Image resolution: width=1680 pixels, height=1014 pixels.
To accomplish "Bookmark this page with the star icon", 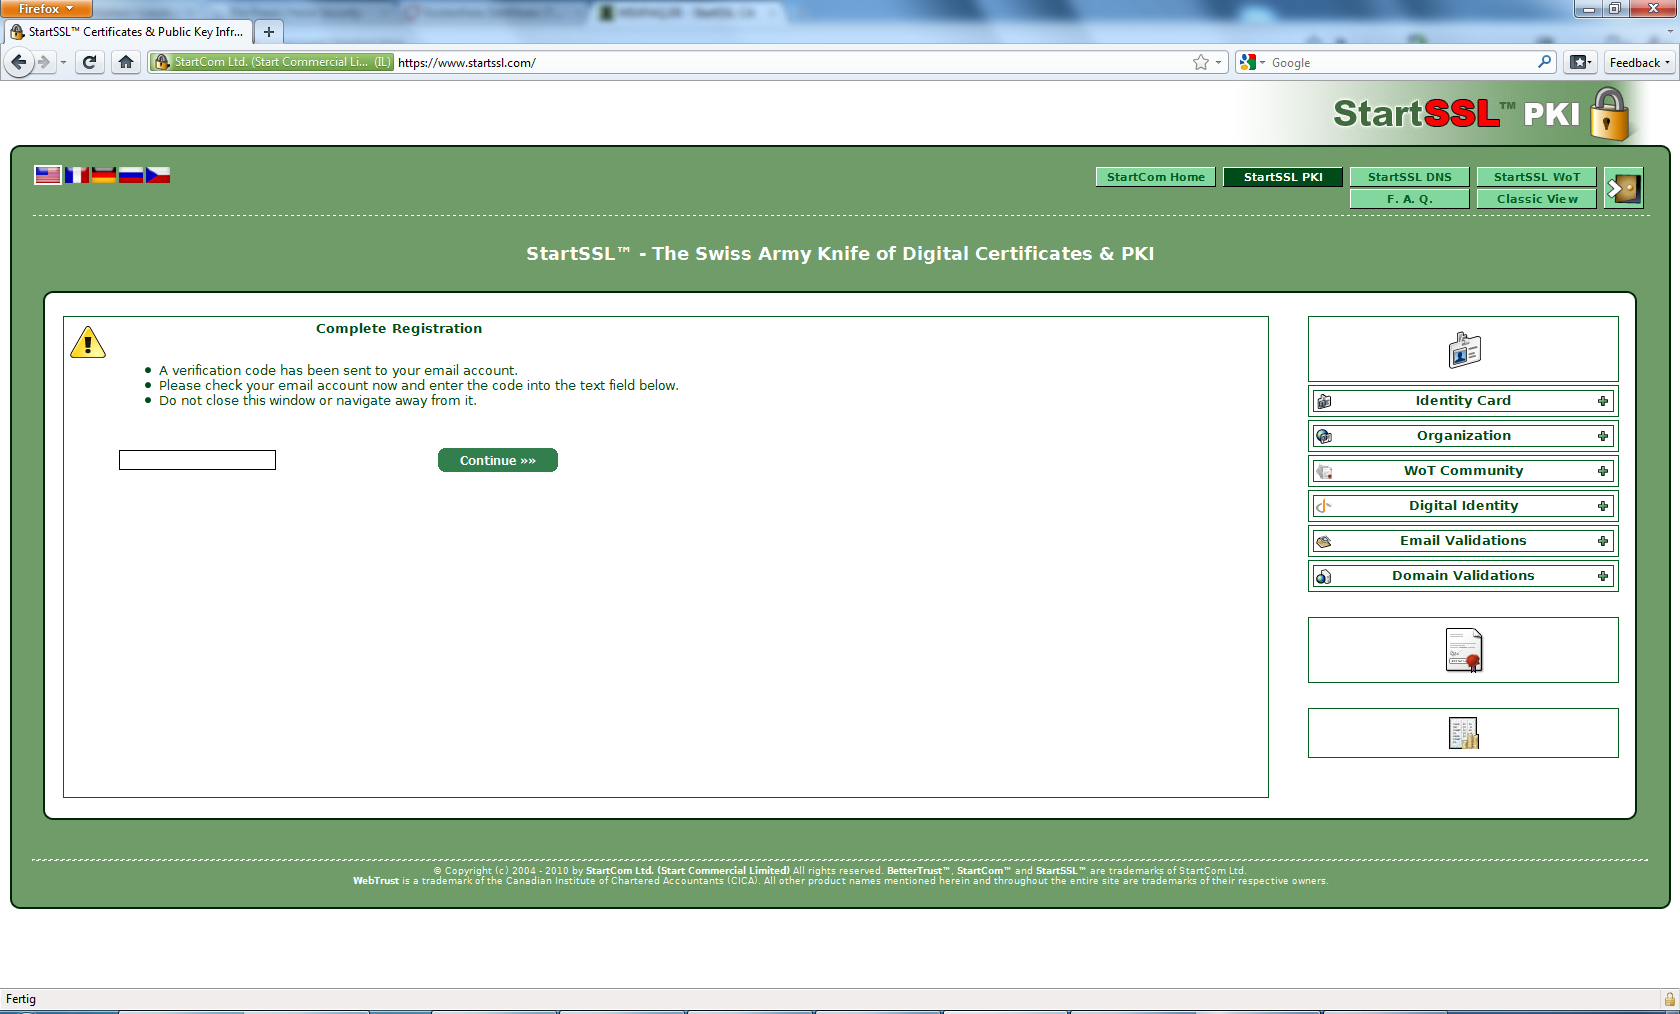I will 1201,62.
